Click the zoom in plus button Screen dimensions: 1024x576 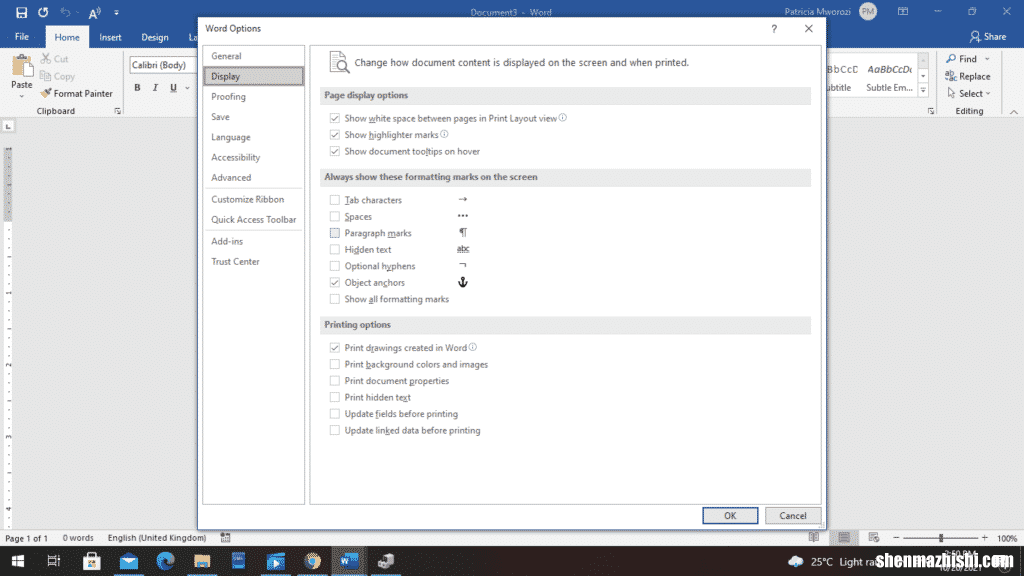(985, 537)
